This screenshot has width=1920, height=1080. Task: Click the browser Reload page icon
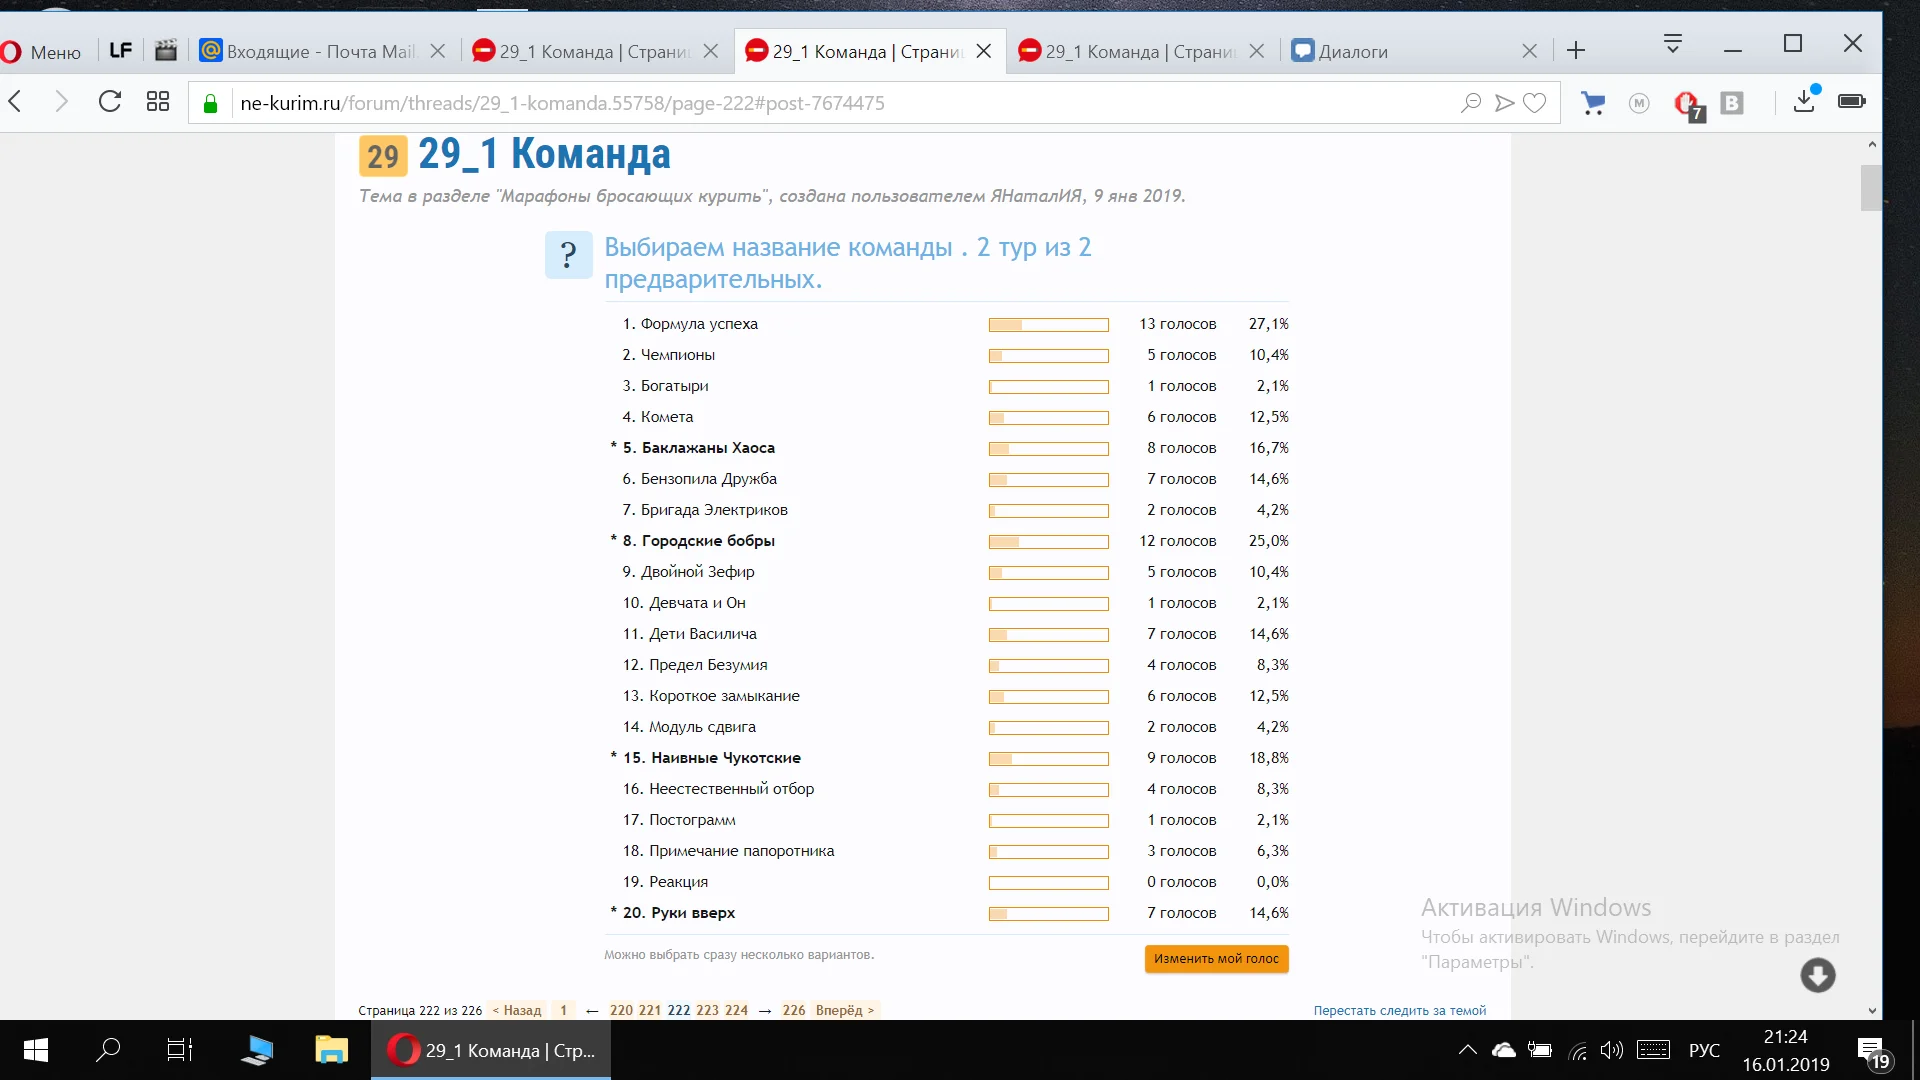110,102
